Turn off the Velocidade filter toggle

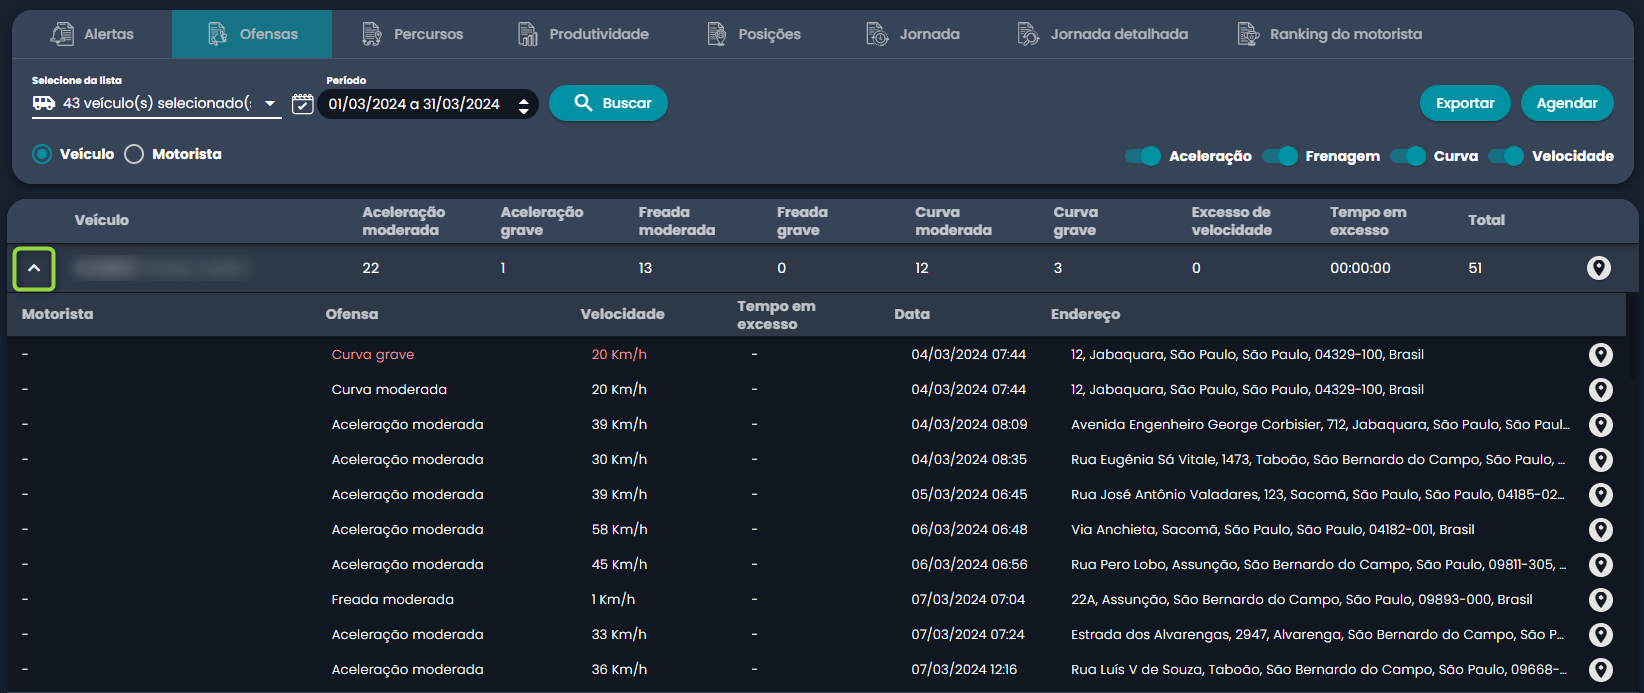pos(1505,156)
